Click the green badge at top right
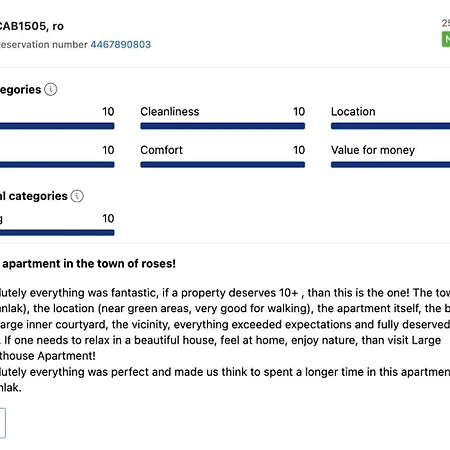Viewport: 450px width, 450px height. click(x=446, y=39)
